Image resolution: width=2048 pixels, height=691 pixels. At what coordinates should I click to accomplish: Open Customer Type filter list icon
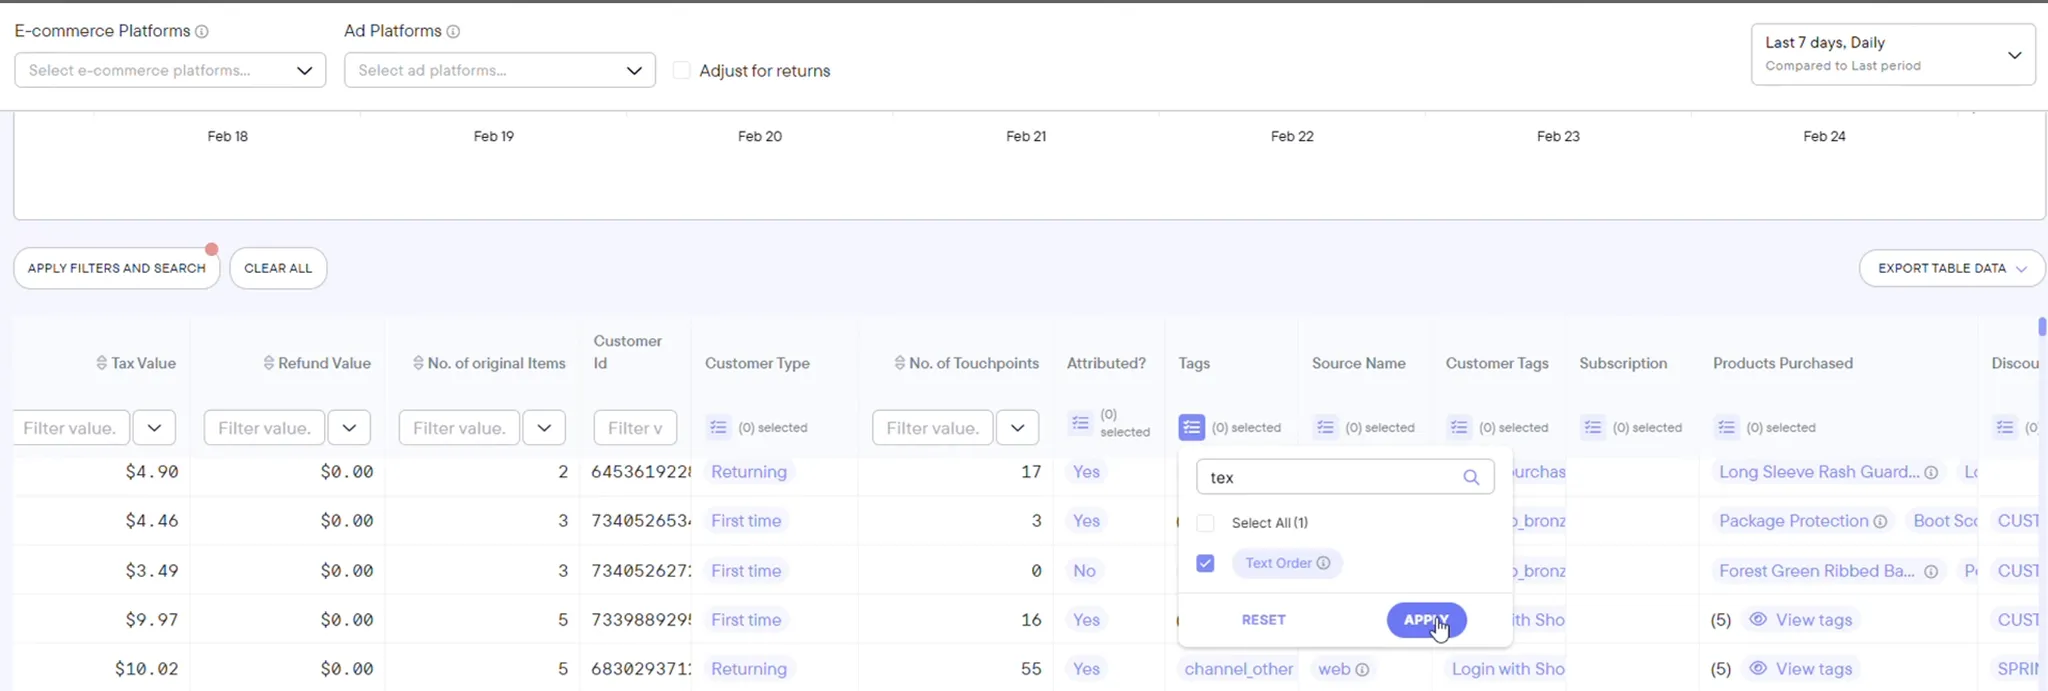coord(718,428)
